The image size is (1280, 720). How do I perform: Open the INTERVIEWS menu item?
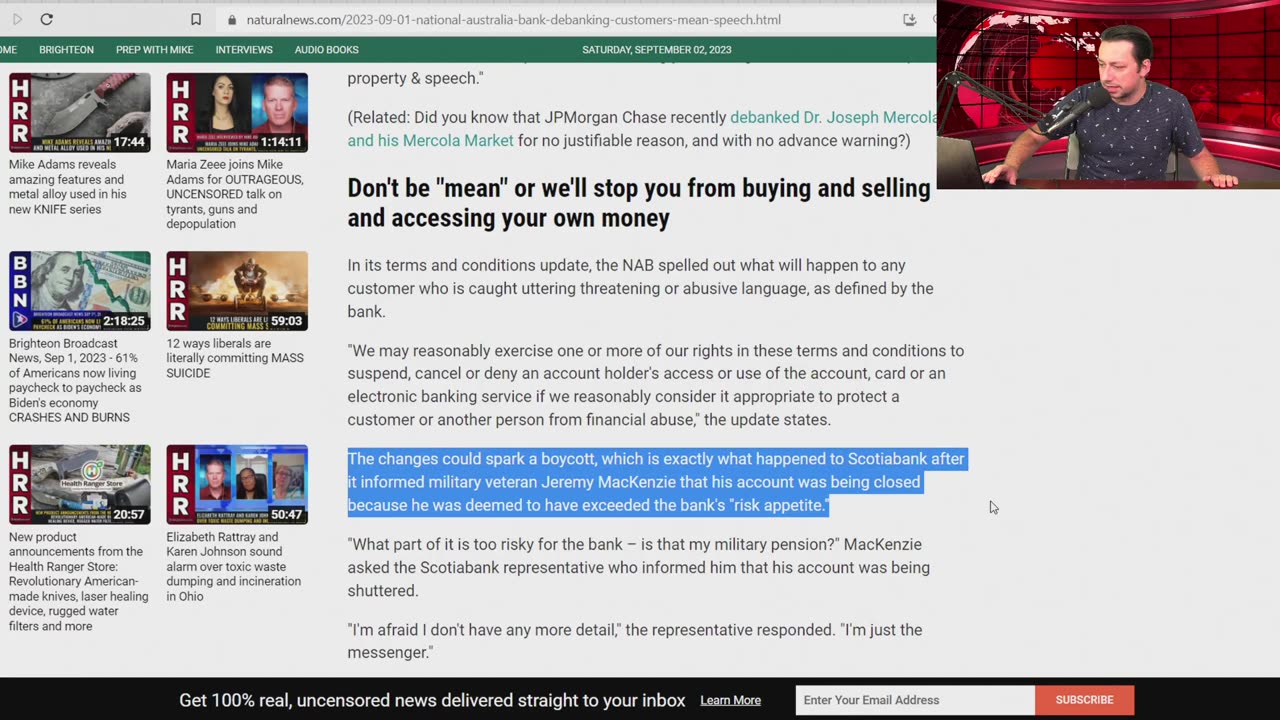244,49
